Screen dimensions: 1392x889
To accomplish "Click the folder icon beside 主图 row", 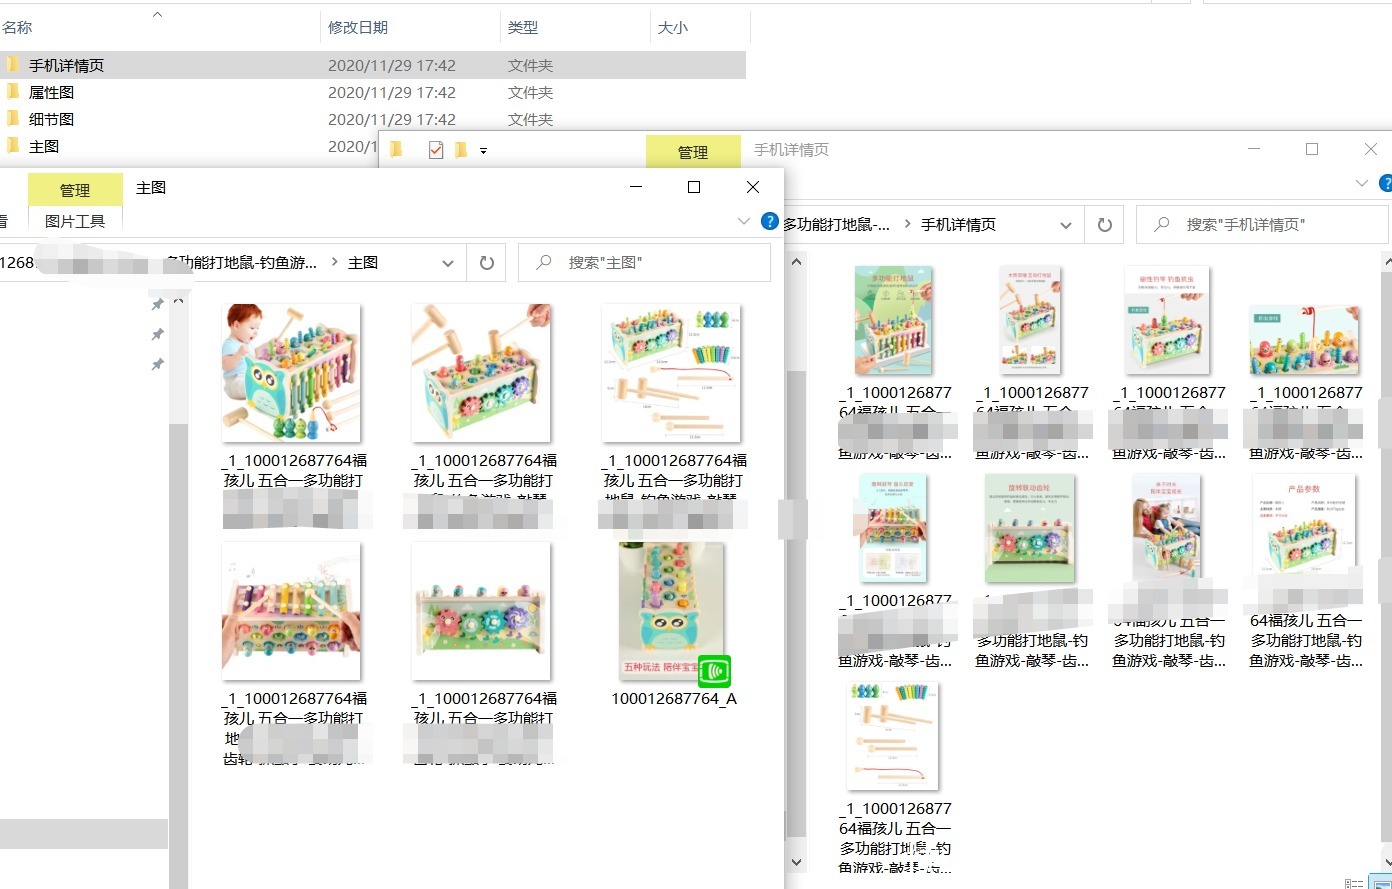I will [12, 146].
